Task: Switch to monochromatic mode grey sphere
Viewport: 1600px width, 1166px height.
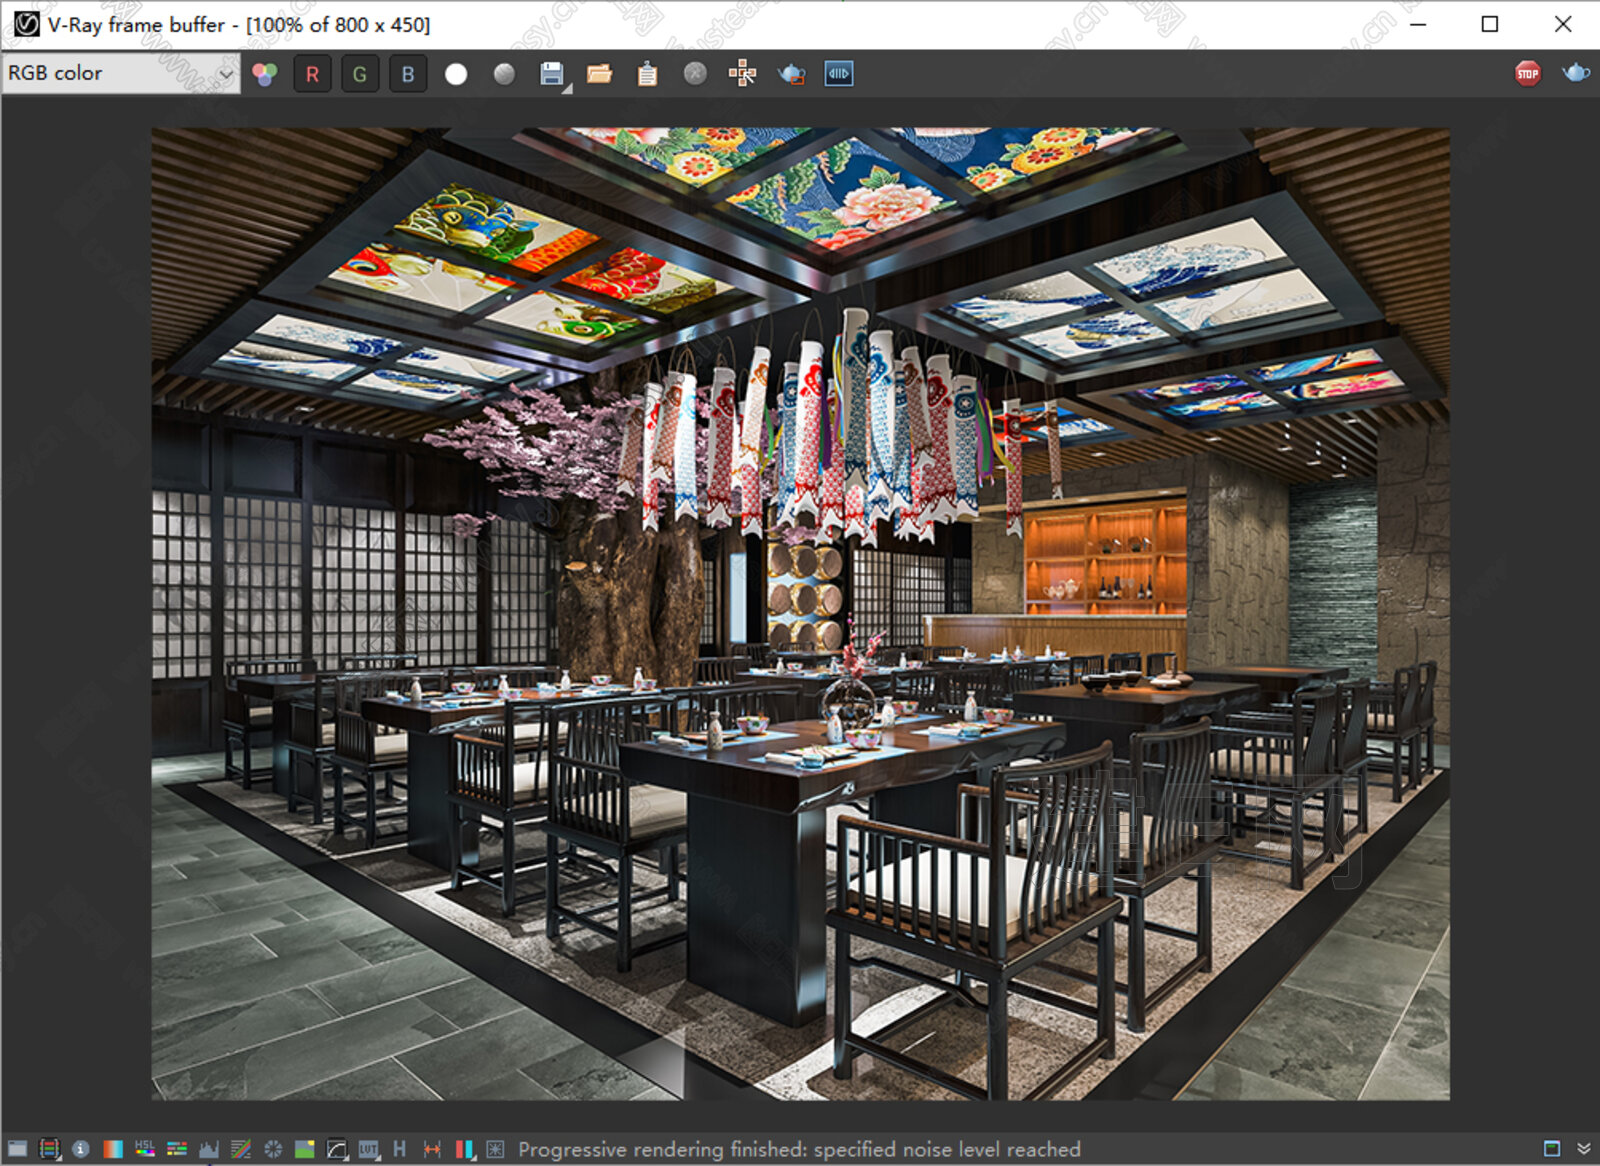Action: [504, 74]
